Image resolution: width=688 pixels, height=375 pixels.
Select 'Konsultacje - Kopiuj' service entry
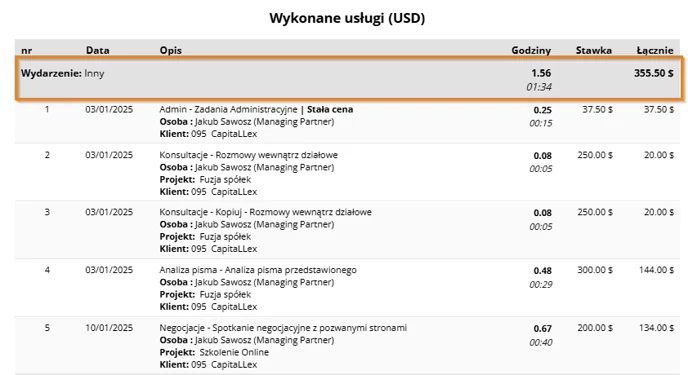(x=265, y=212)
